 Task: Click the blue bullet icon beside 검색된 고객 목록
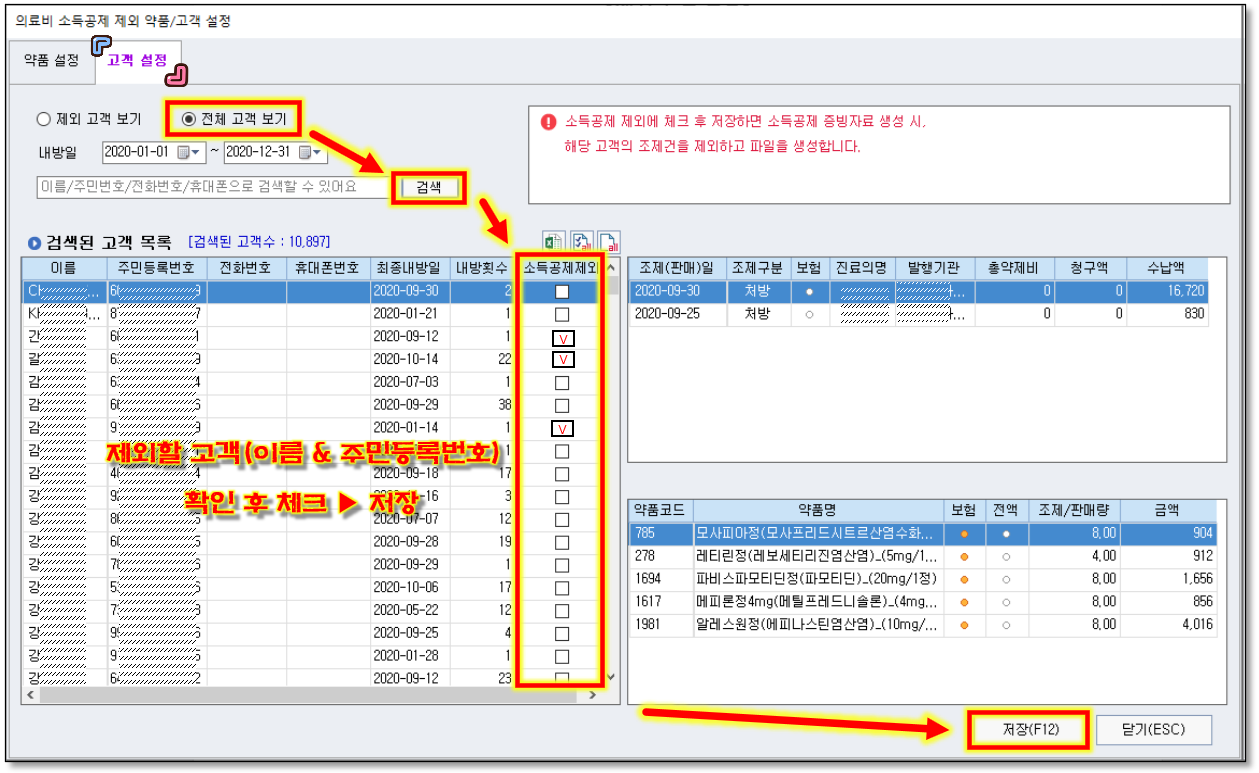35,242
